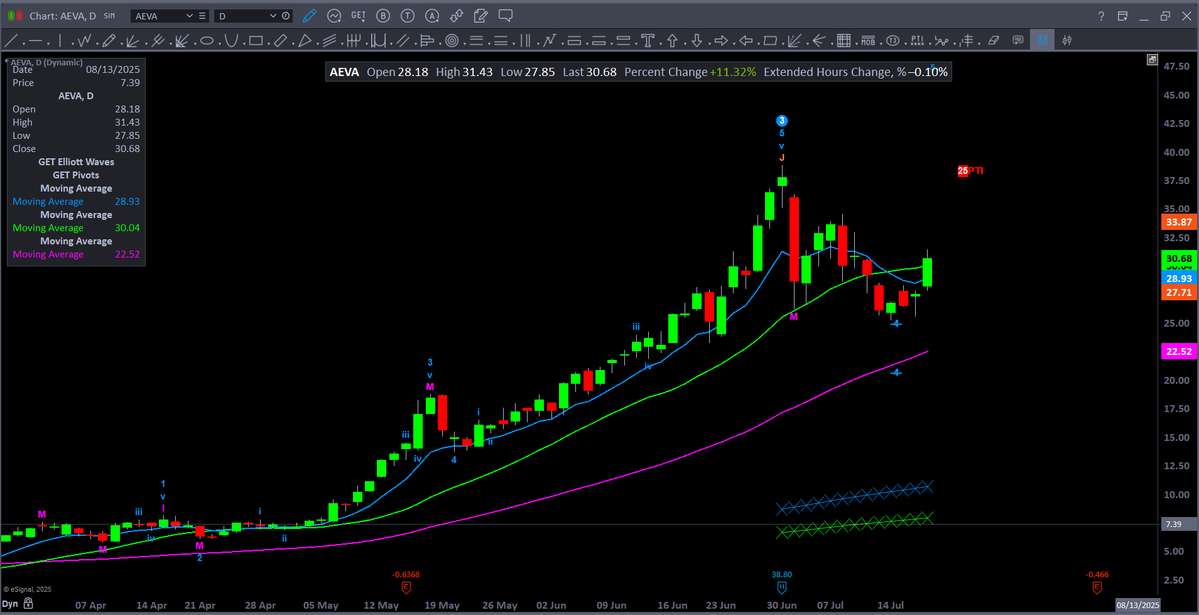Select the Horizontal Line drawing tool
Viewport: 1199px width, 615px height.
click(36, 41)
